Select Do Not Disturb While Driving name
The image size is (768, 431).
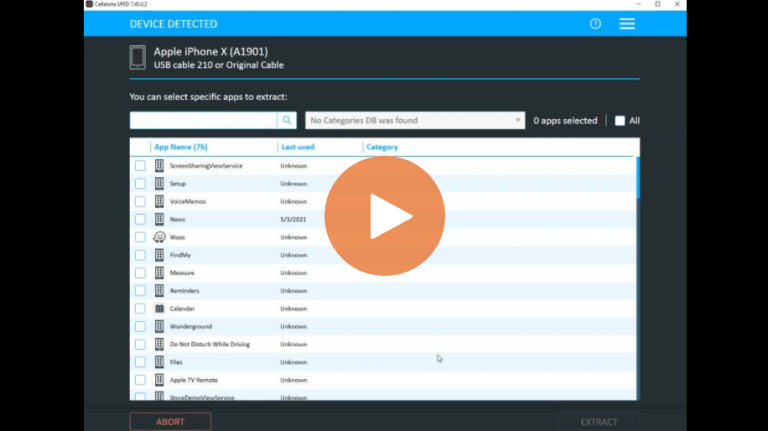[210, 344]
